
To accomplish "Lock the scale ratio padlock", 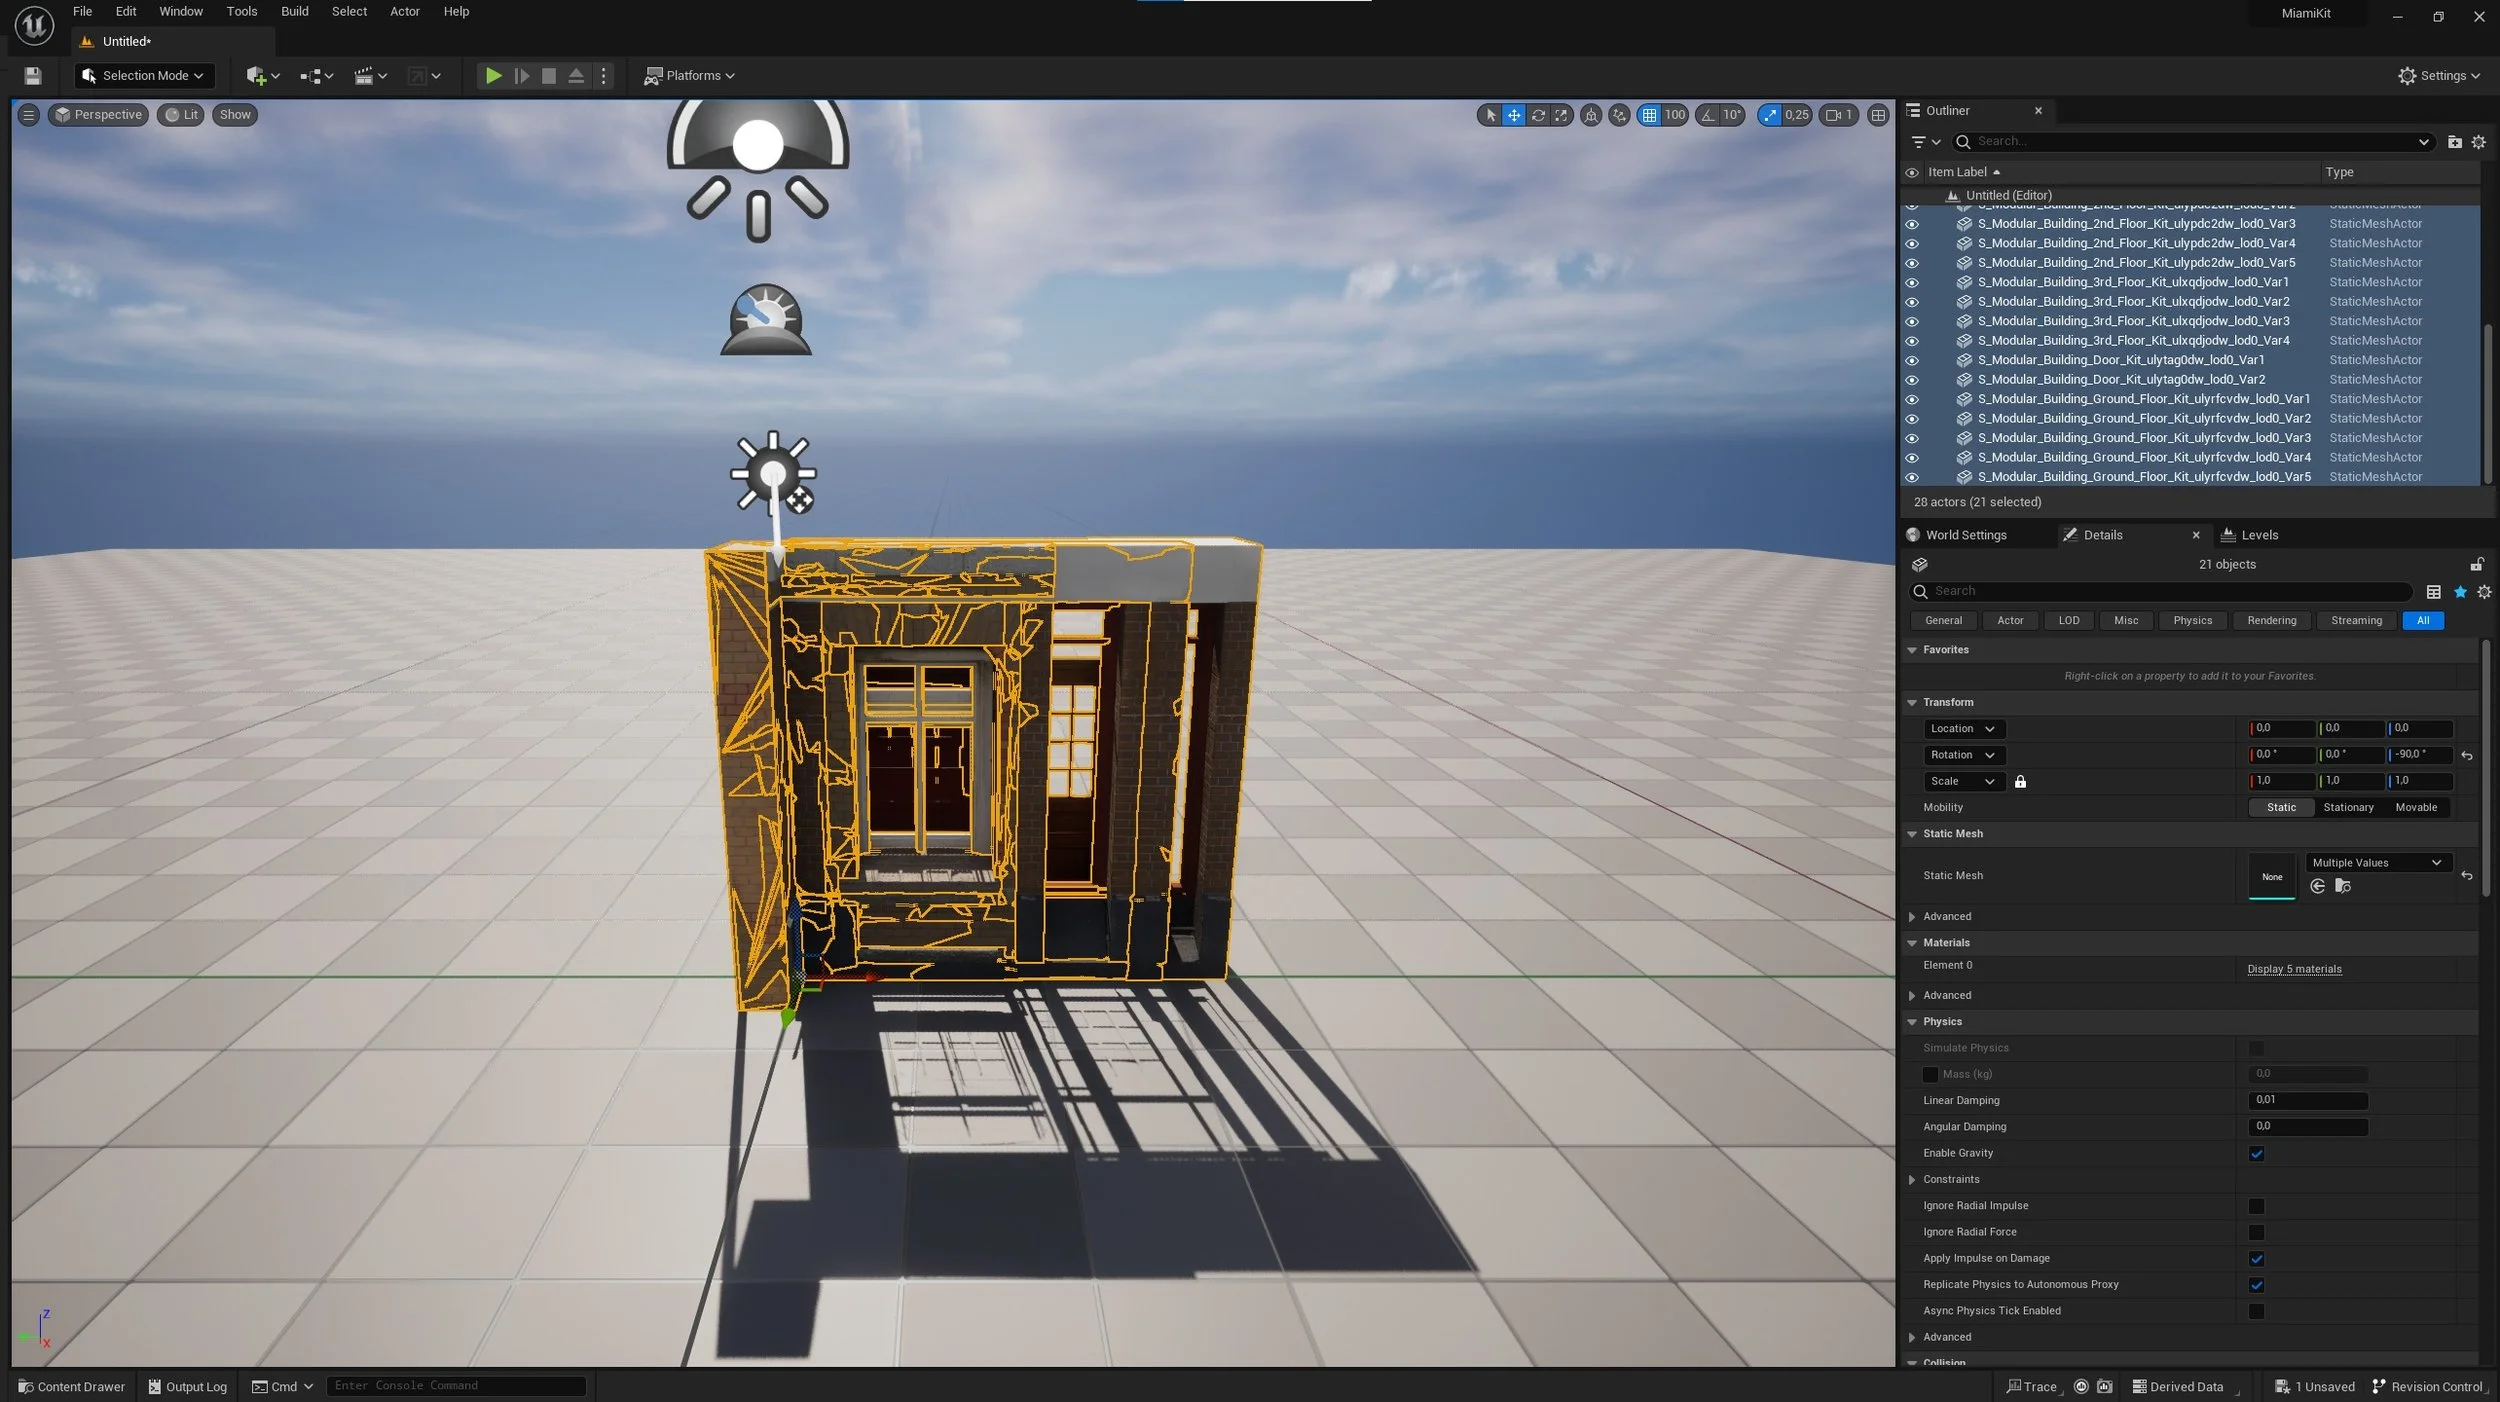I will pyautogui.click(x=2020, y=782).
